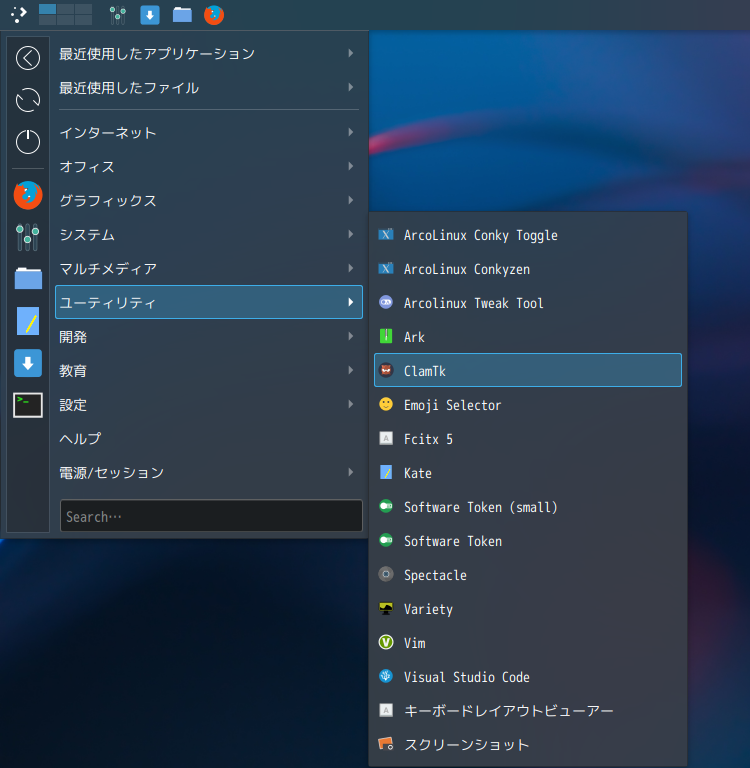Viewport: 750px width, 768px height.
Task: Click the Visual Studio Code icon
Action: point(386,676)
